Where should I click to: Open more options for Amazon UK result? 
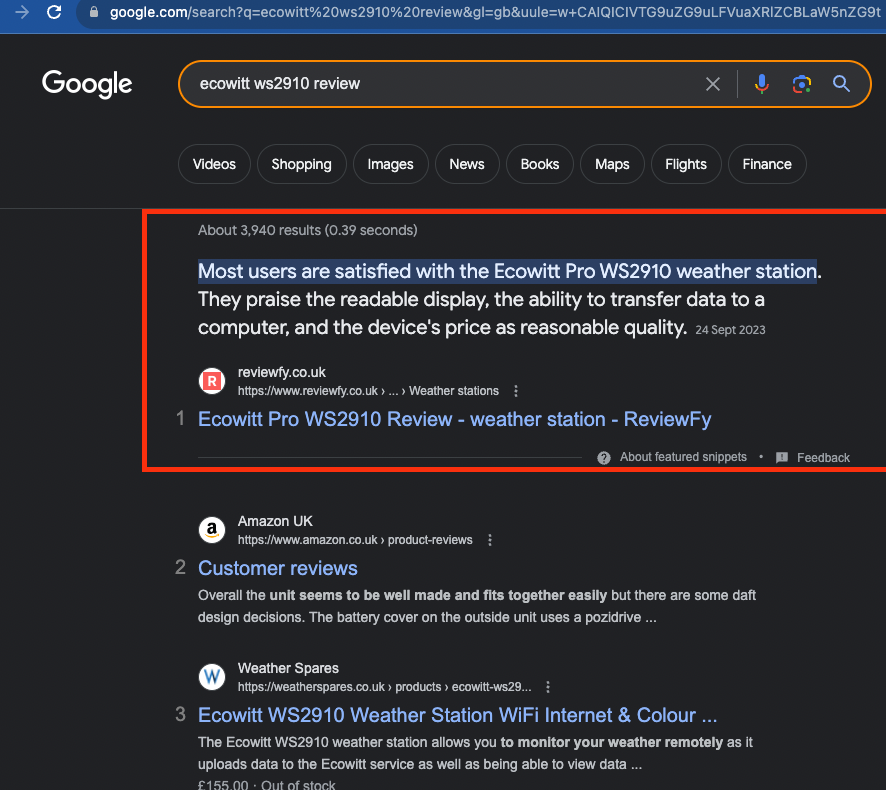click(x=489, y=540)
